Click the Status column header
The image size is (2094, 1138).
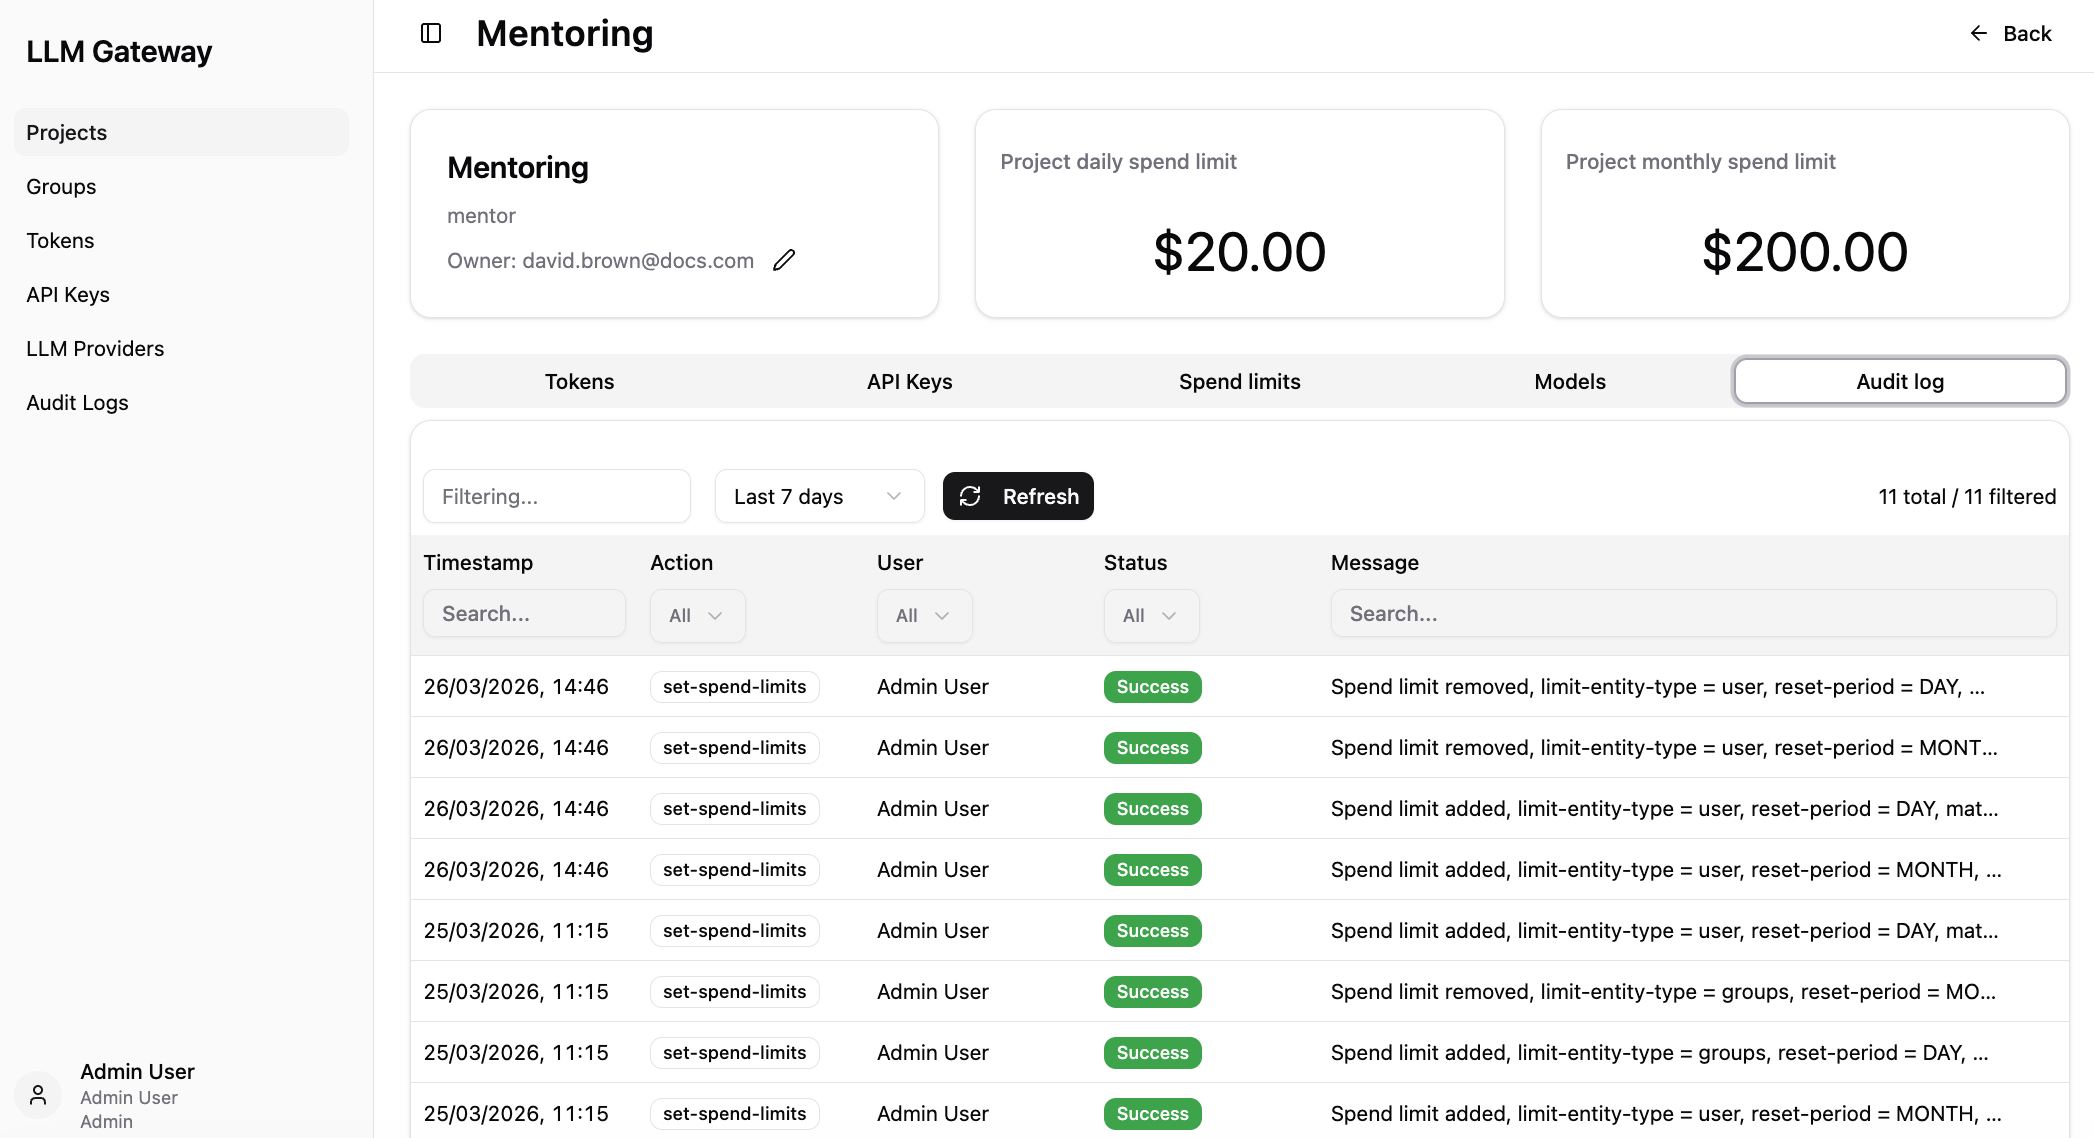coord(1135,562)
